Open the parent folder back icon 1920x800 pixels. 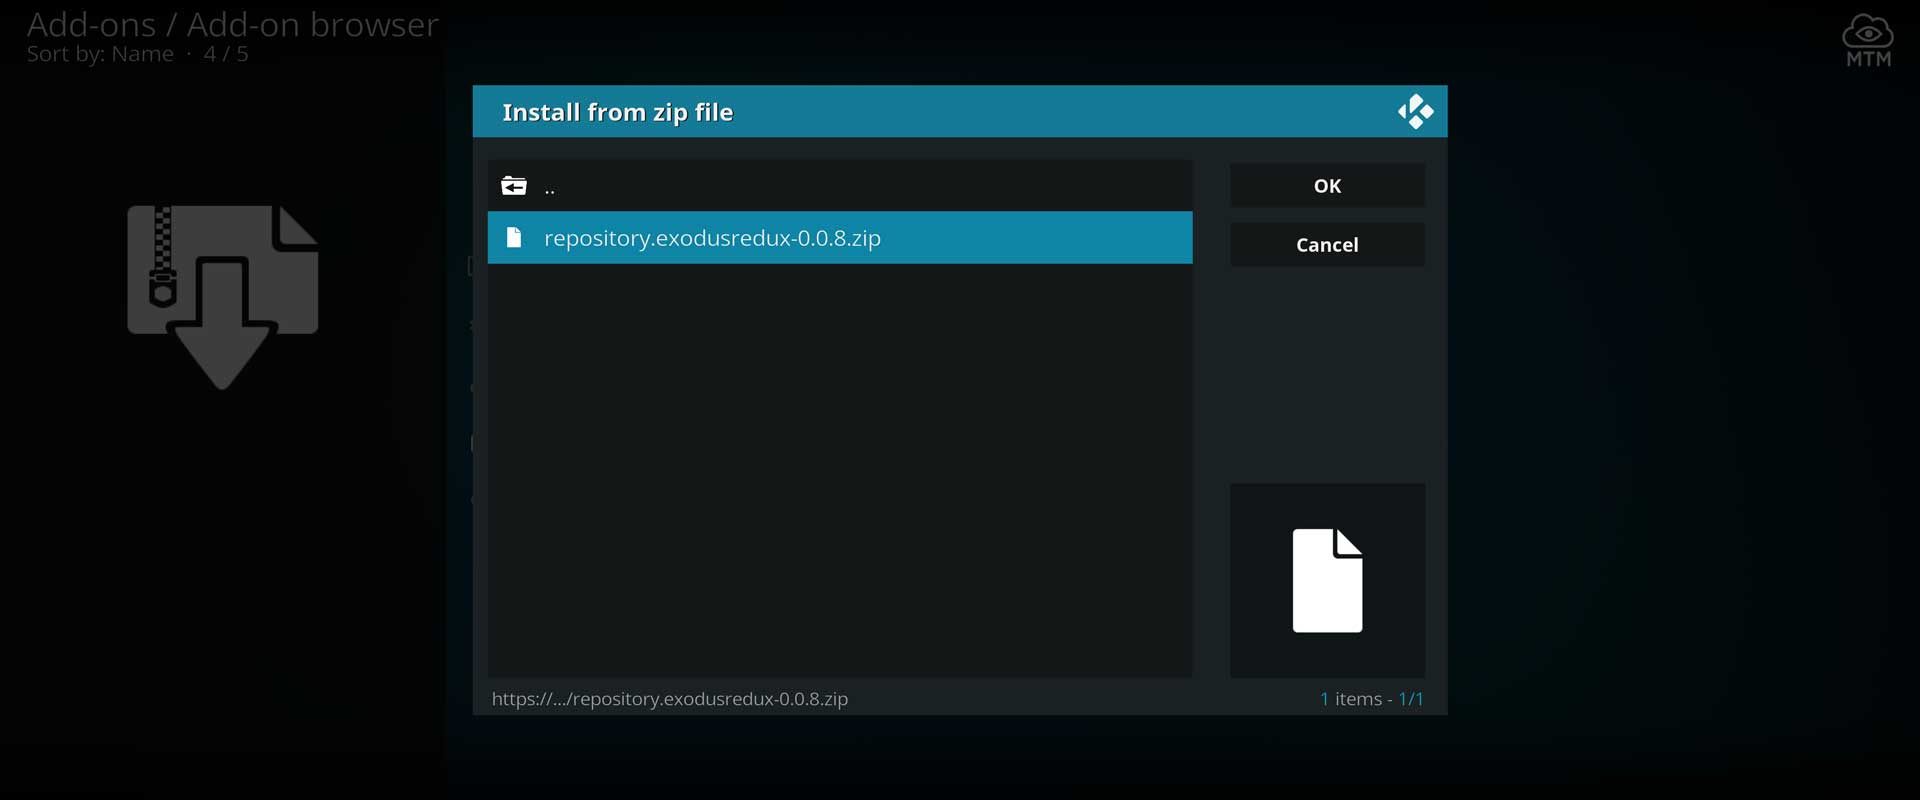pos(514,186)
